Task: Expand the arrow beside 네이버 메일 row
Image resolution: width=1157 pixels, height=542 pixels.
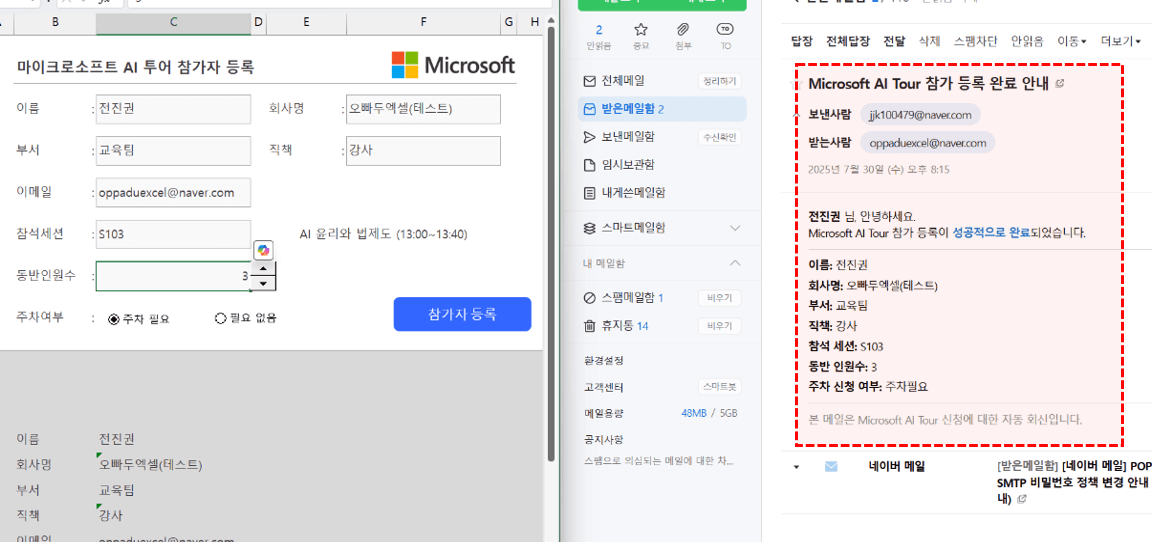Action: (796, 467)
